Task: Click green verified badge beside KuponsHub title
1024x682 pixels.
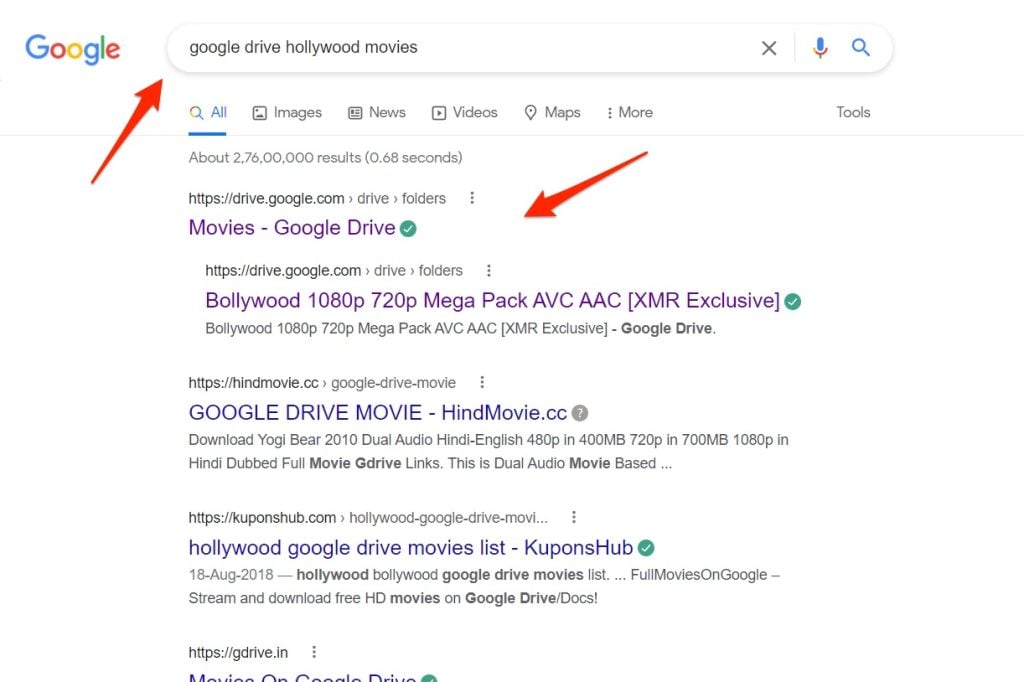Action: [x=646, y=548]
